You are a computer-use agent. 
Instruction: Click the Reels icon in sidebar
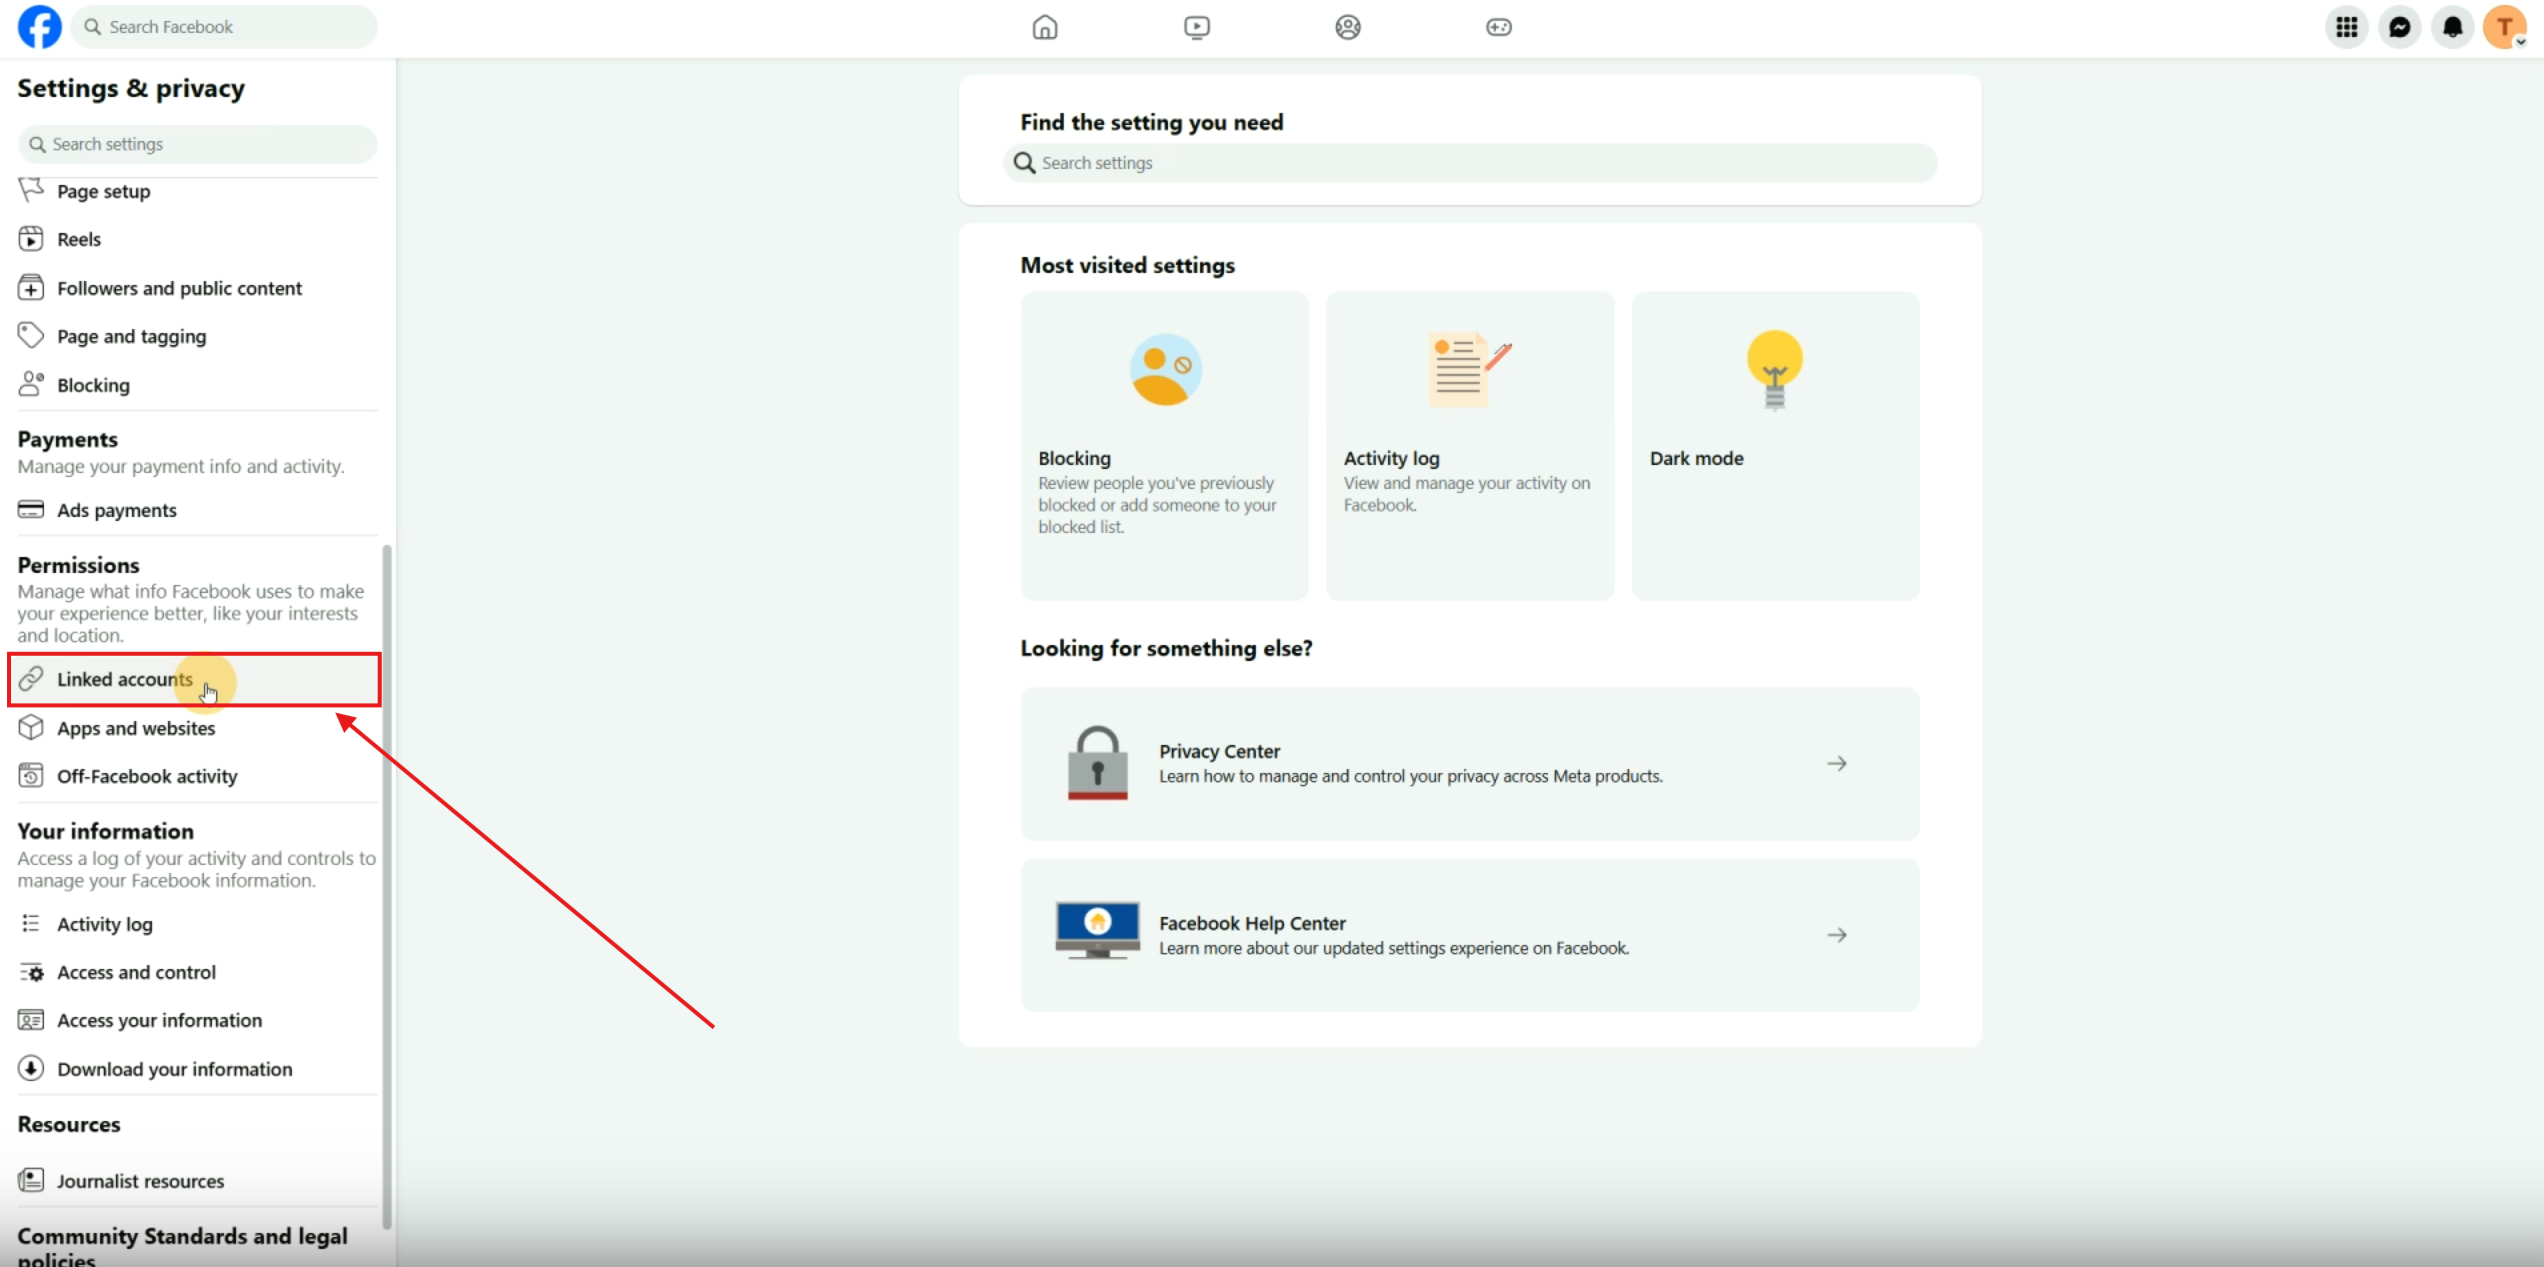point(31,238)
